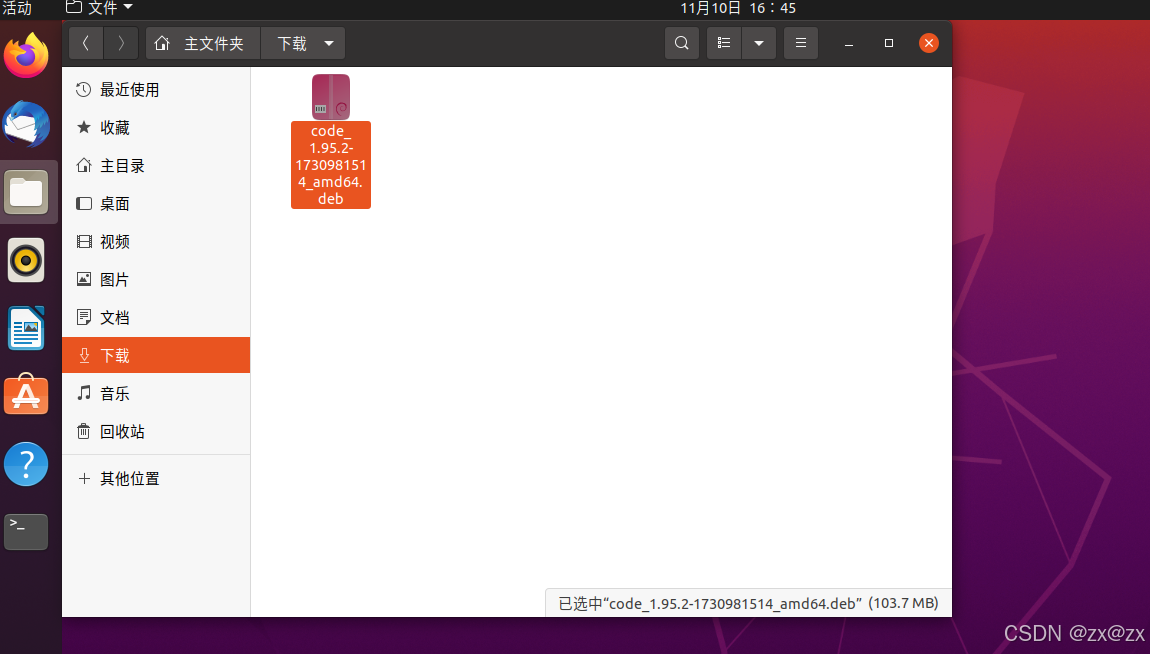1150x654 pixels.
Task: Launch Firefox from the dock
Action: pos(26,56)
